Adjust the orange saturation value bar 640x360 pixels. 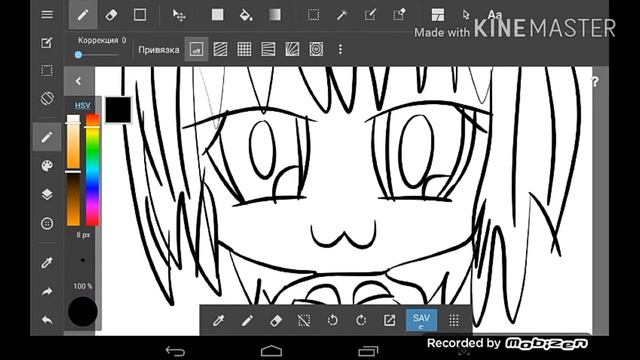point(73,169)
